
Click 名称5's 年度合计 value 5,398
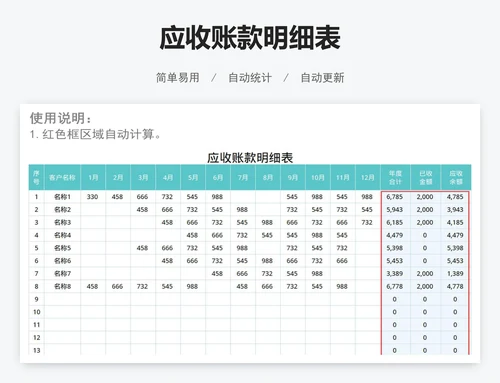coord(395,248)
